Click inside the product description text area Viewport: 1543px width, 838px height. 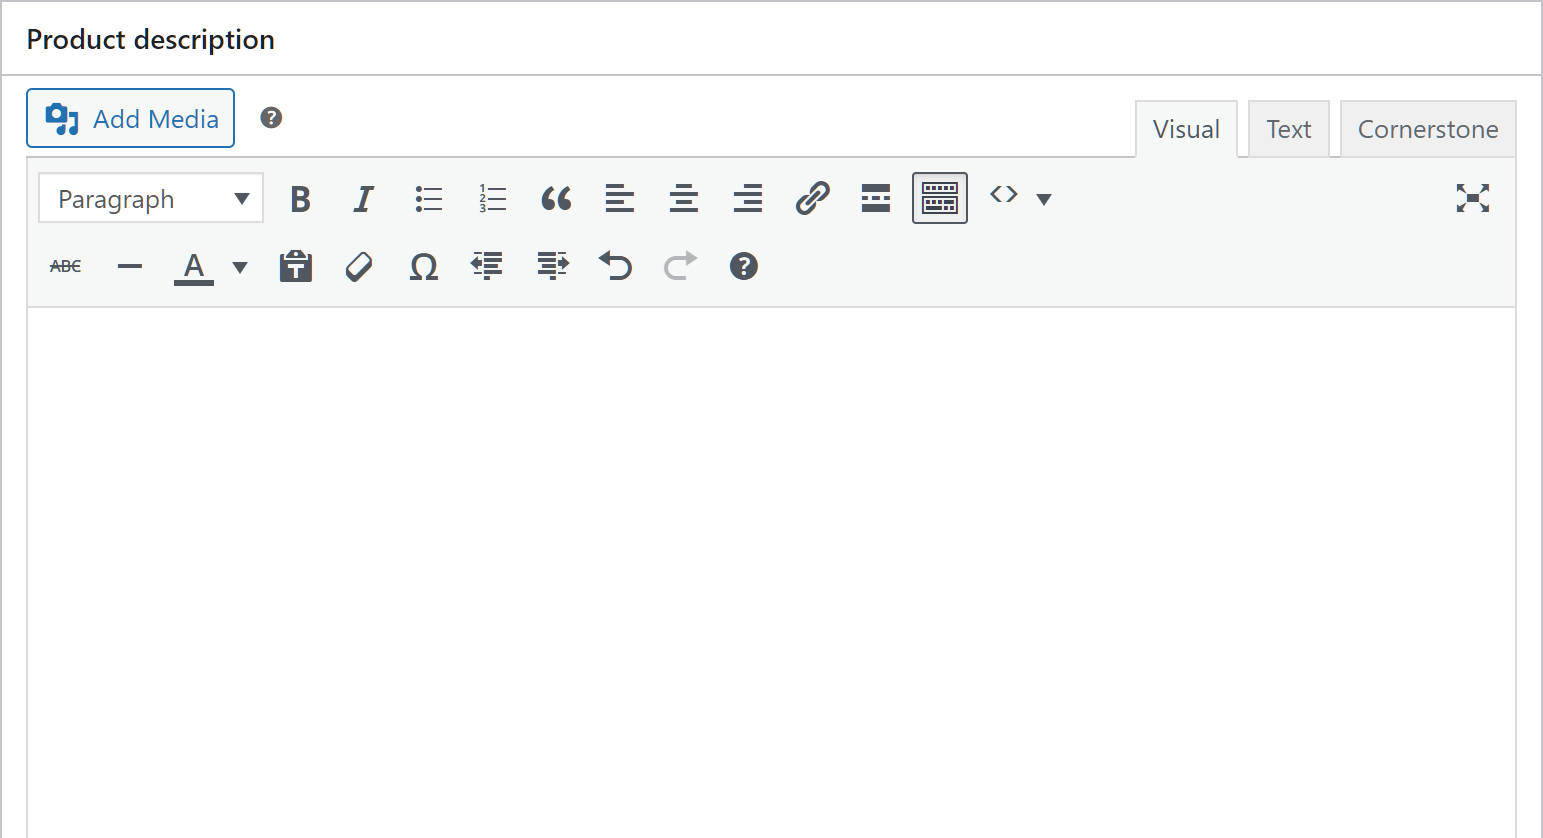(771, 572)
